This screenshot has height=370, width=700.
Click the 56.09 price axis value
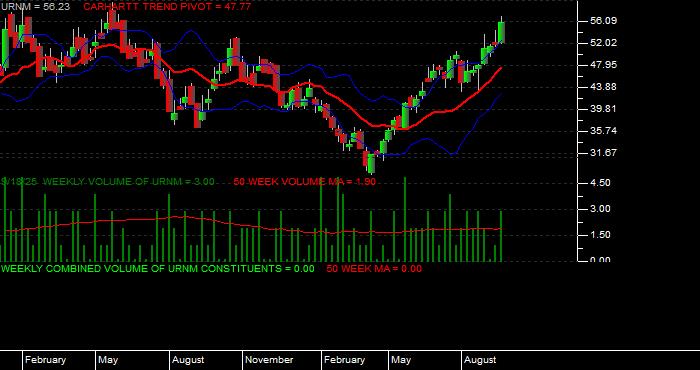(603, 21)
